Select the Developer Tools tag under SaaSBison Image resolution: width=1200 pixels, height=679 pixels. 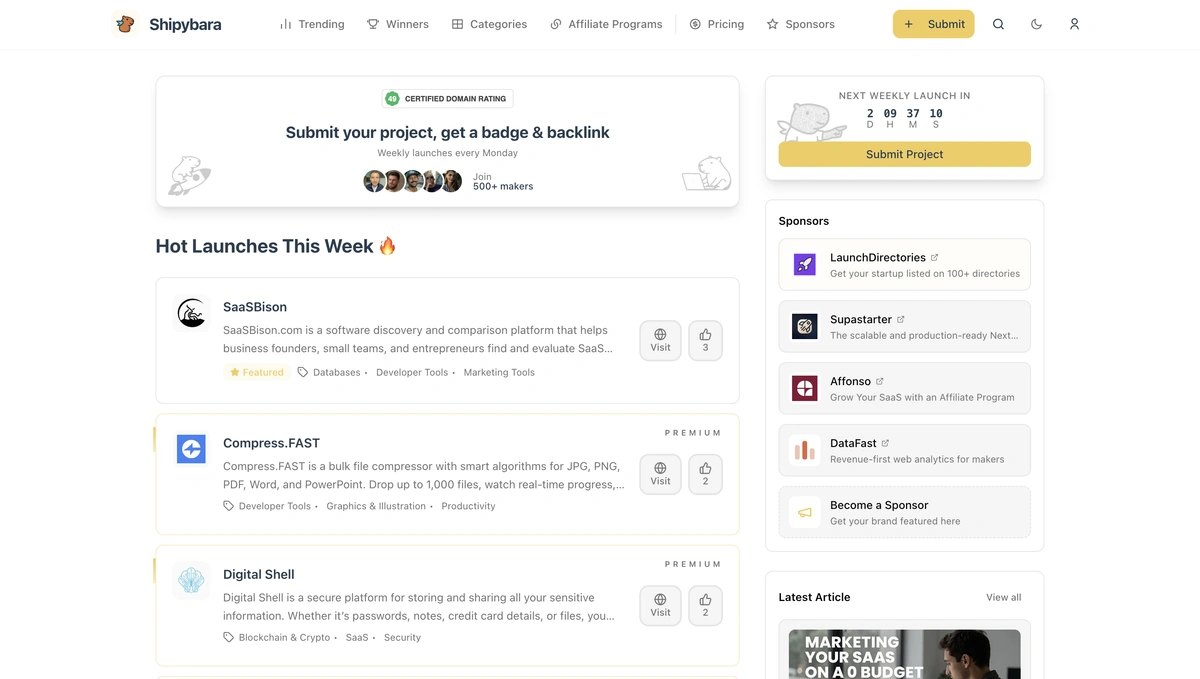click(x=412, y=372)
